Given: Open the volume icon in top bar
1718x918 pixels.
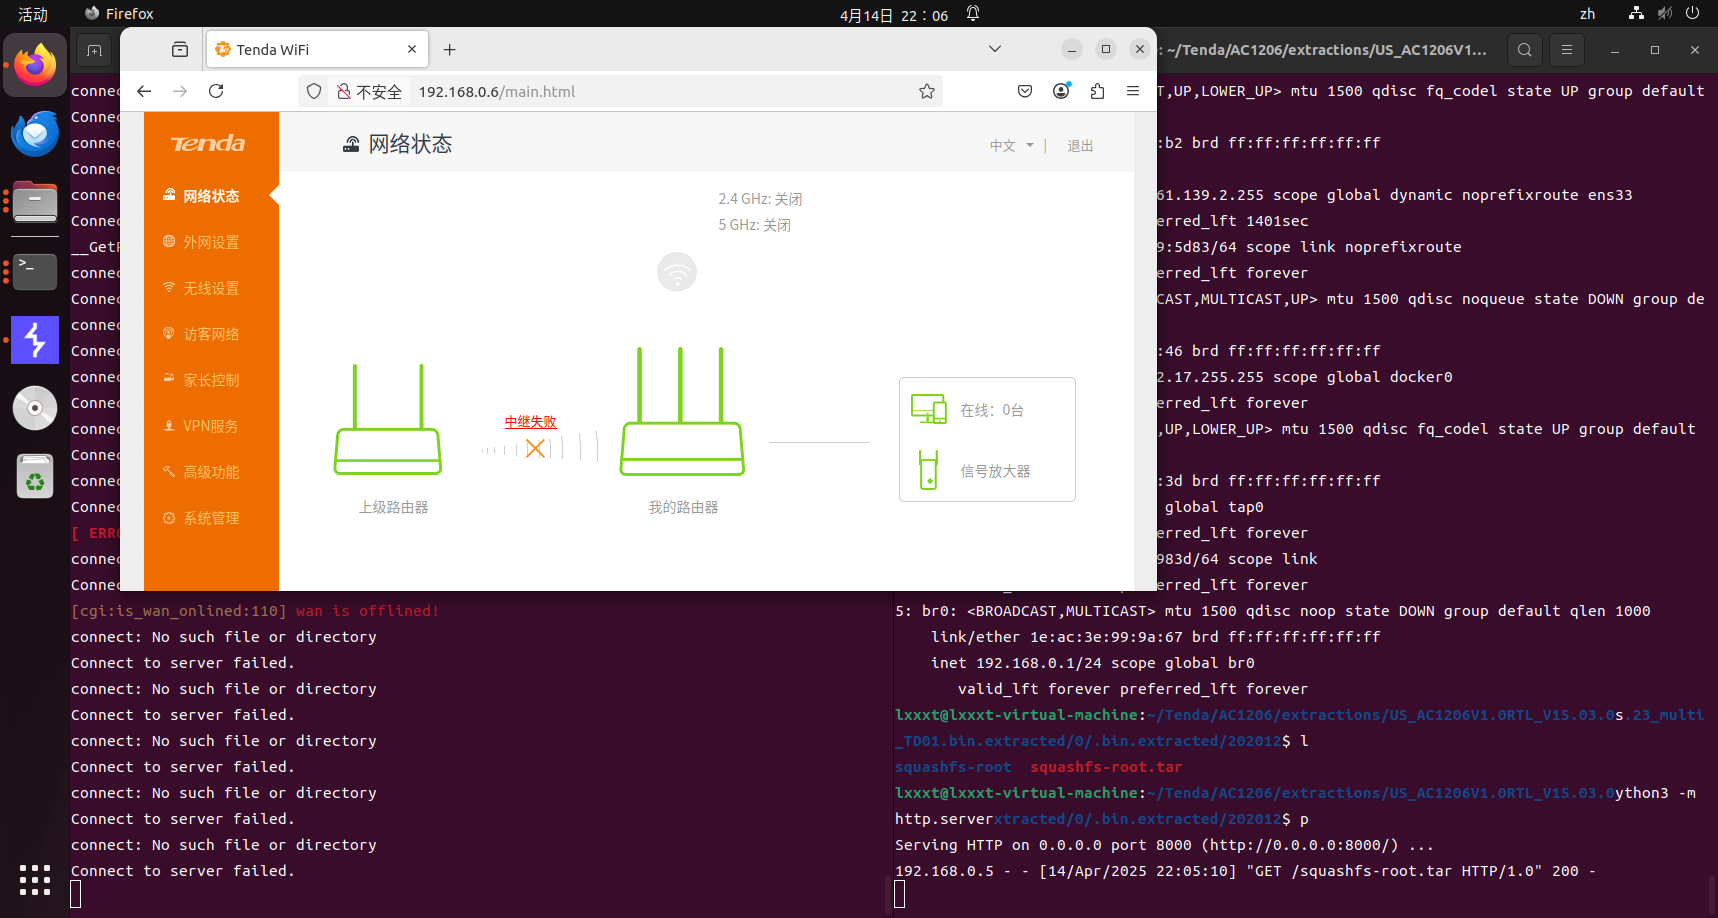Looking at the screenshot, I should (1664, 13).
